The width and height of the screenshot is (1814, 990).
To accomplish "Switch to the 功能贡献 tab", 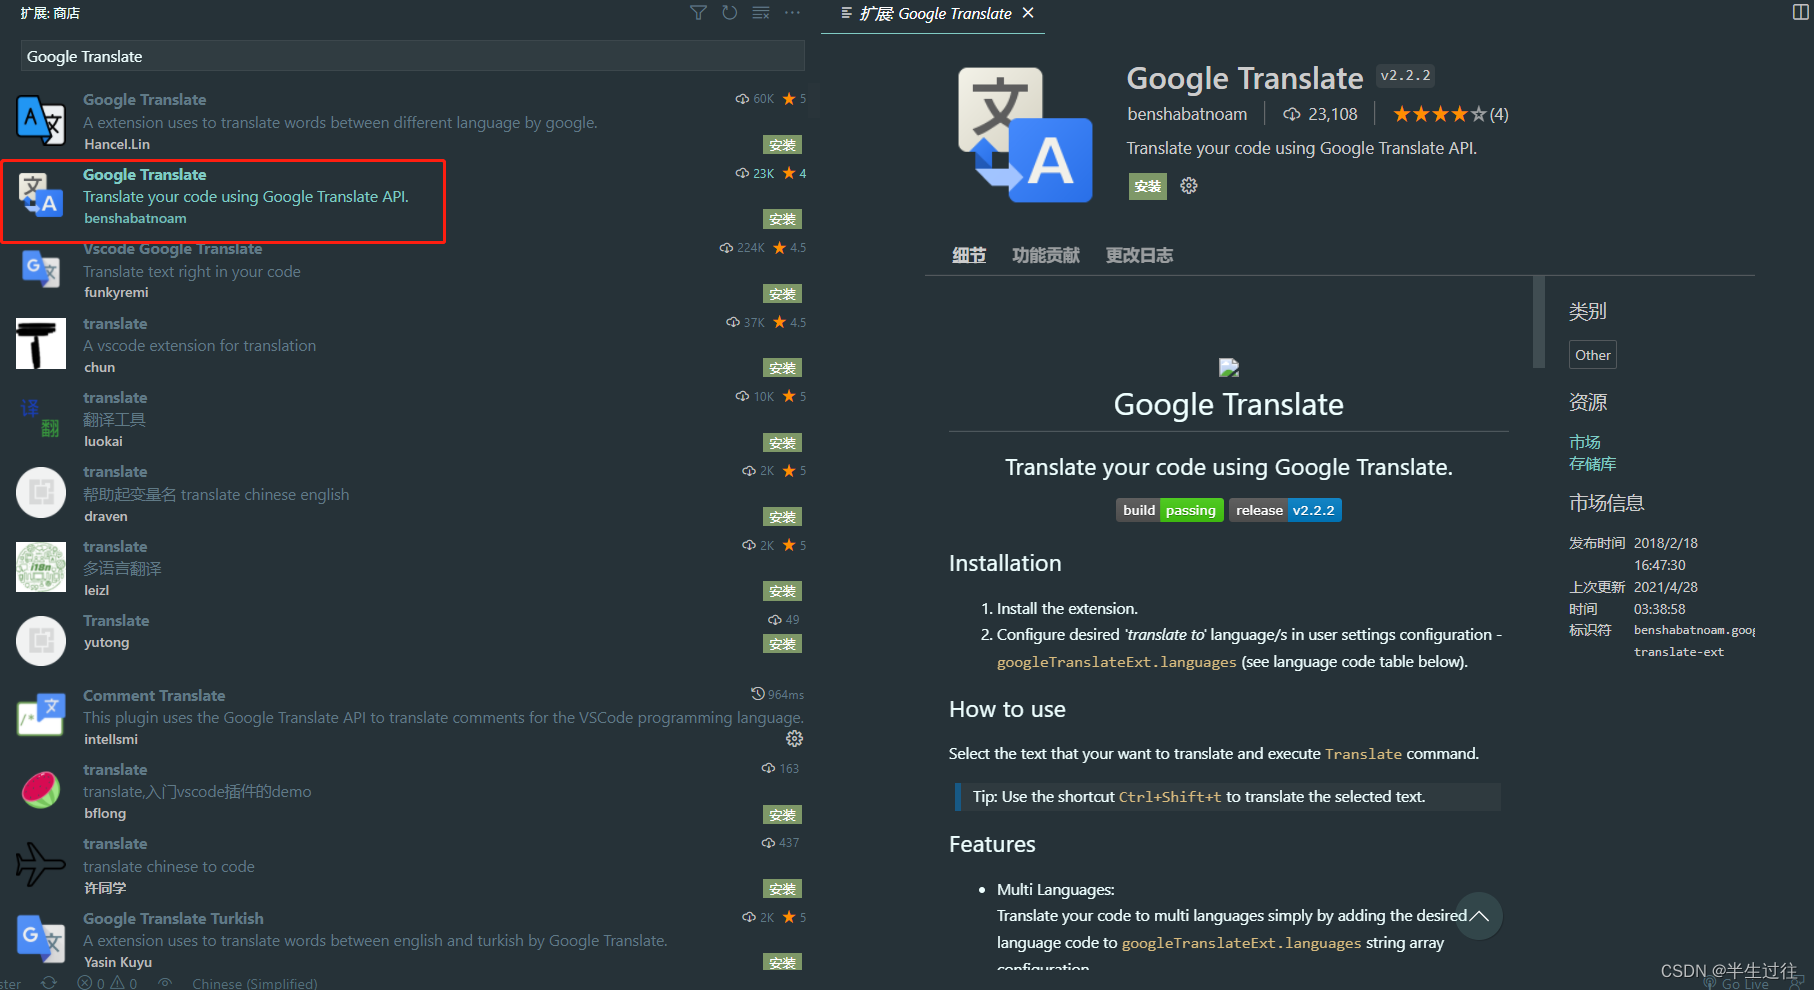I will coord(1046,256).
